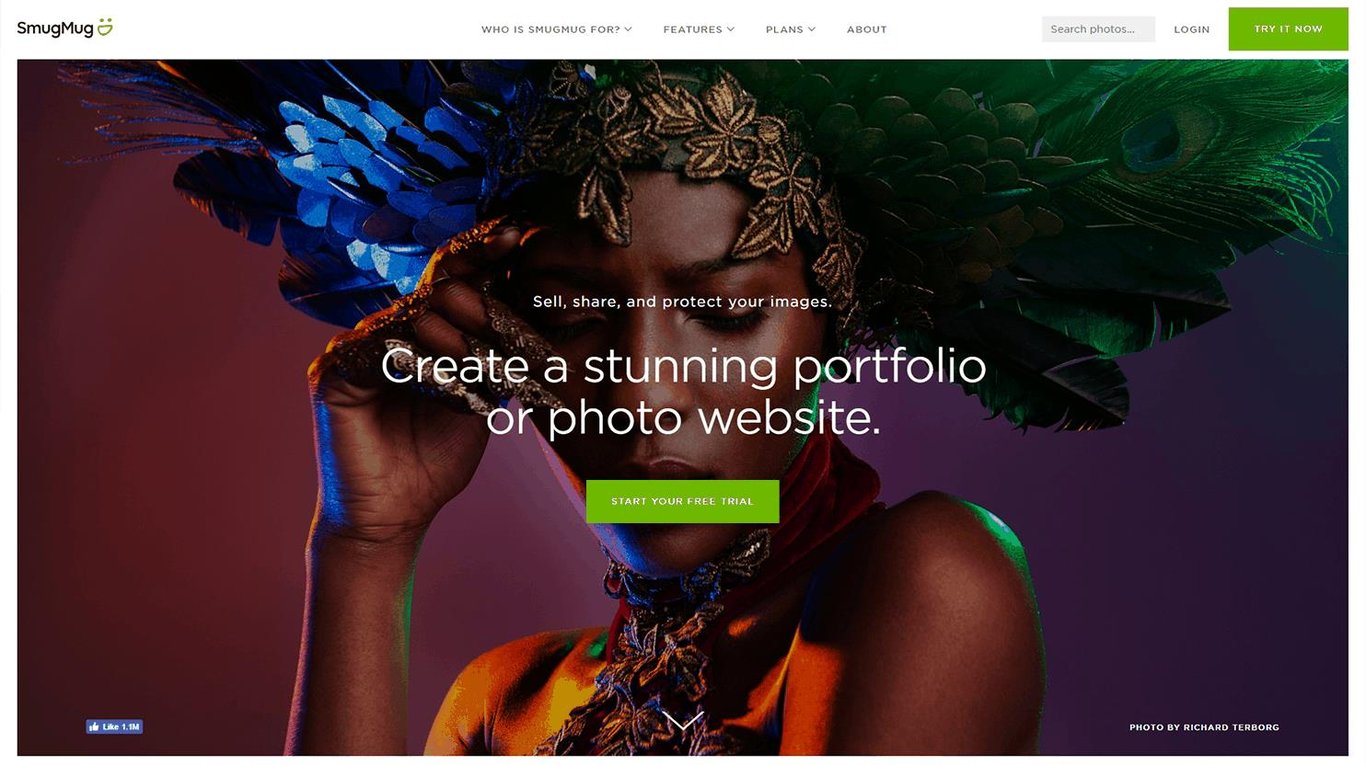Click the Sell, share, and protect tagline

pyautogui.click(x=682, y=301)
